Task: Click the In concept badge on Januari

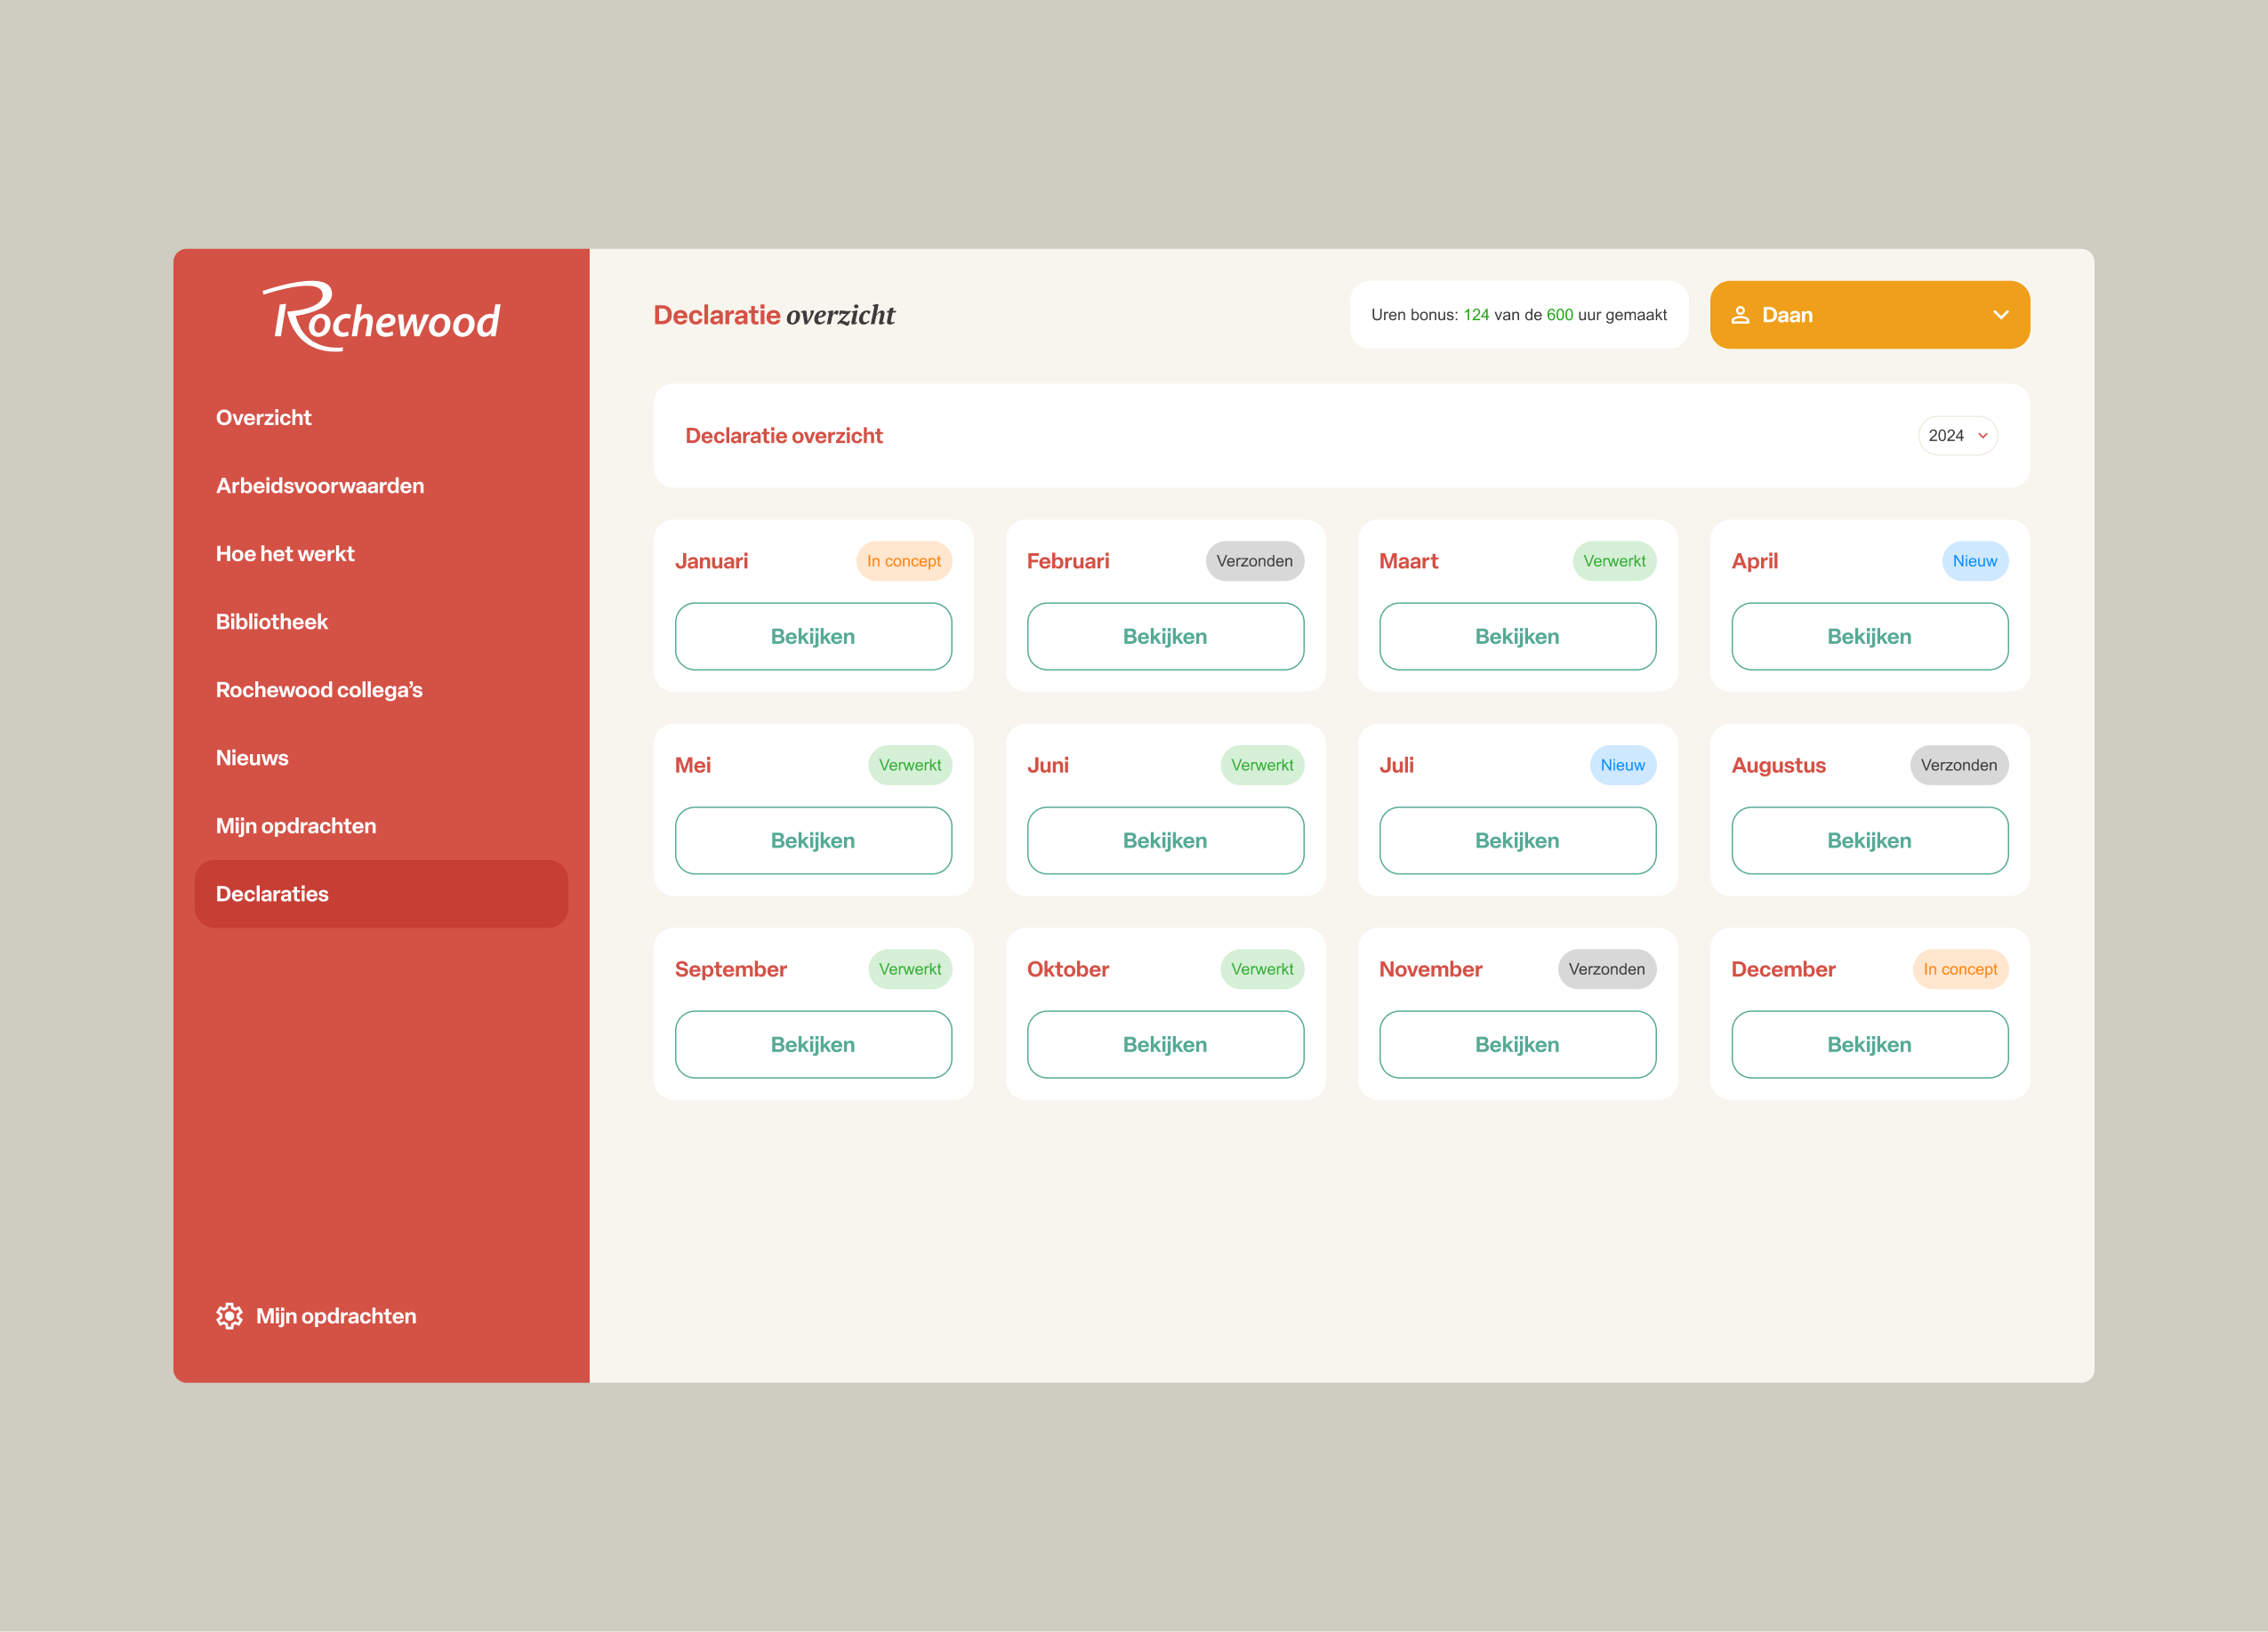Action: pyautogui.click(x=903, y=561)
